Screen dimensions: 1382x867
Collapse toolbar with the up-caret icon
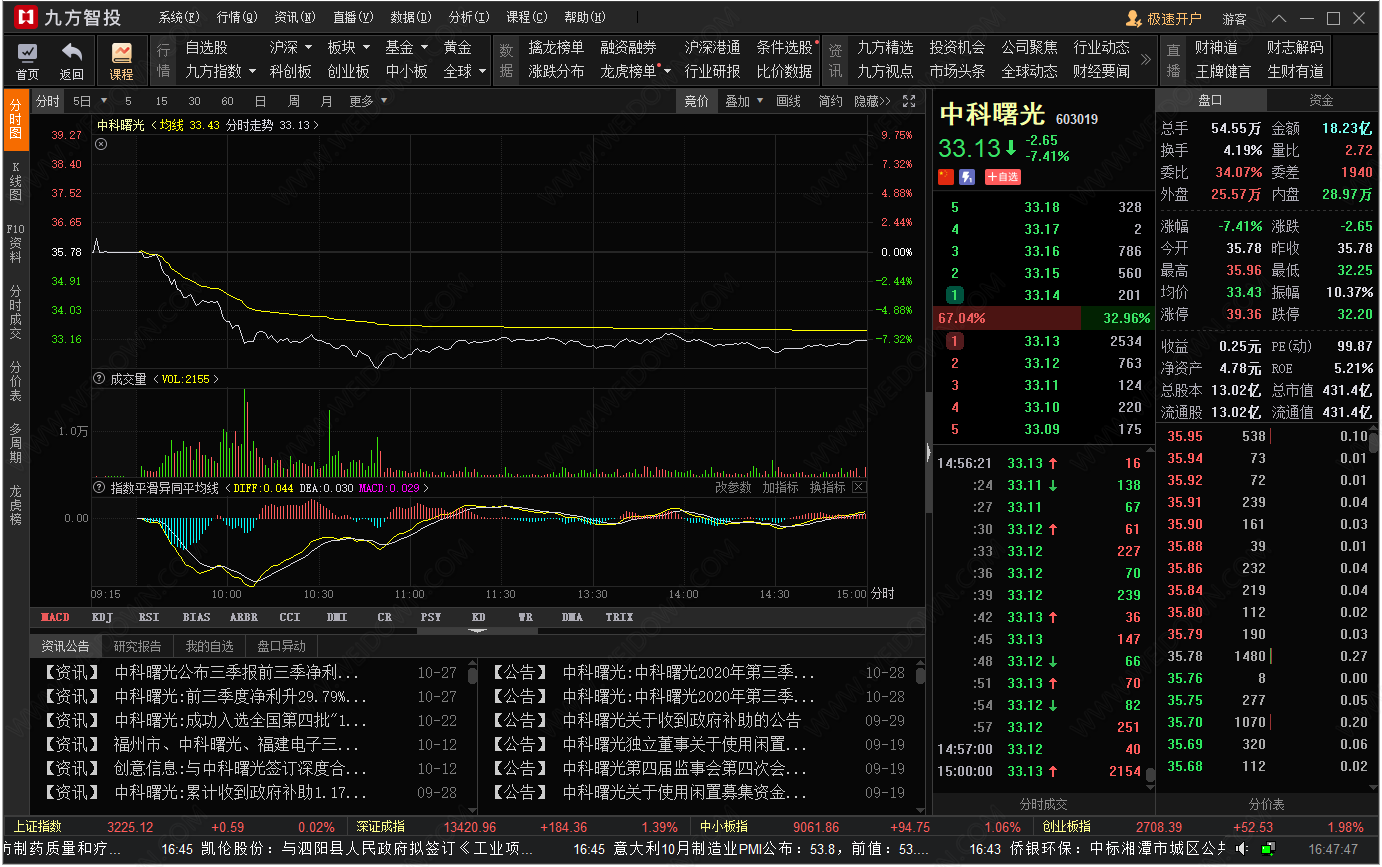[1280, 18]
